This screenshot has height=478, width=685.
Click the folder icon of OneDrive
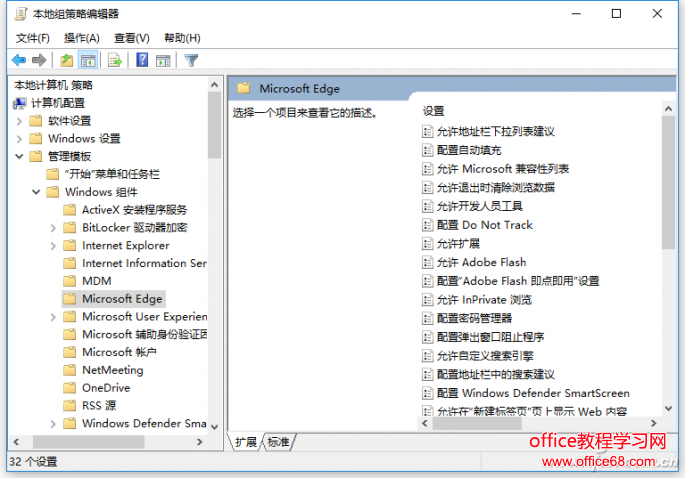[x=69, y=388]
